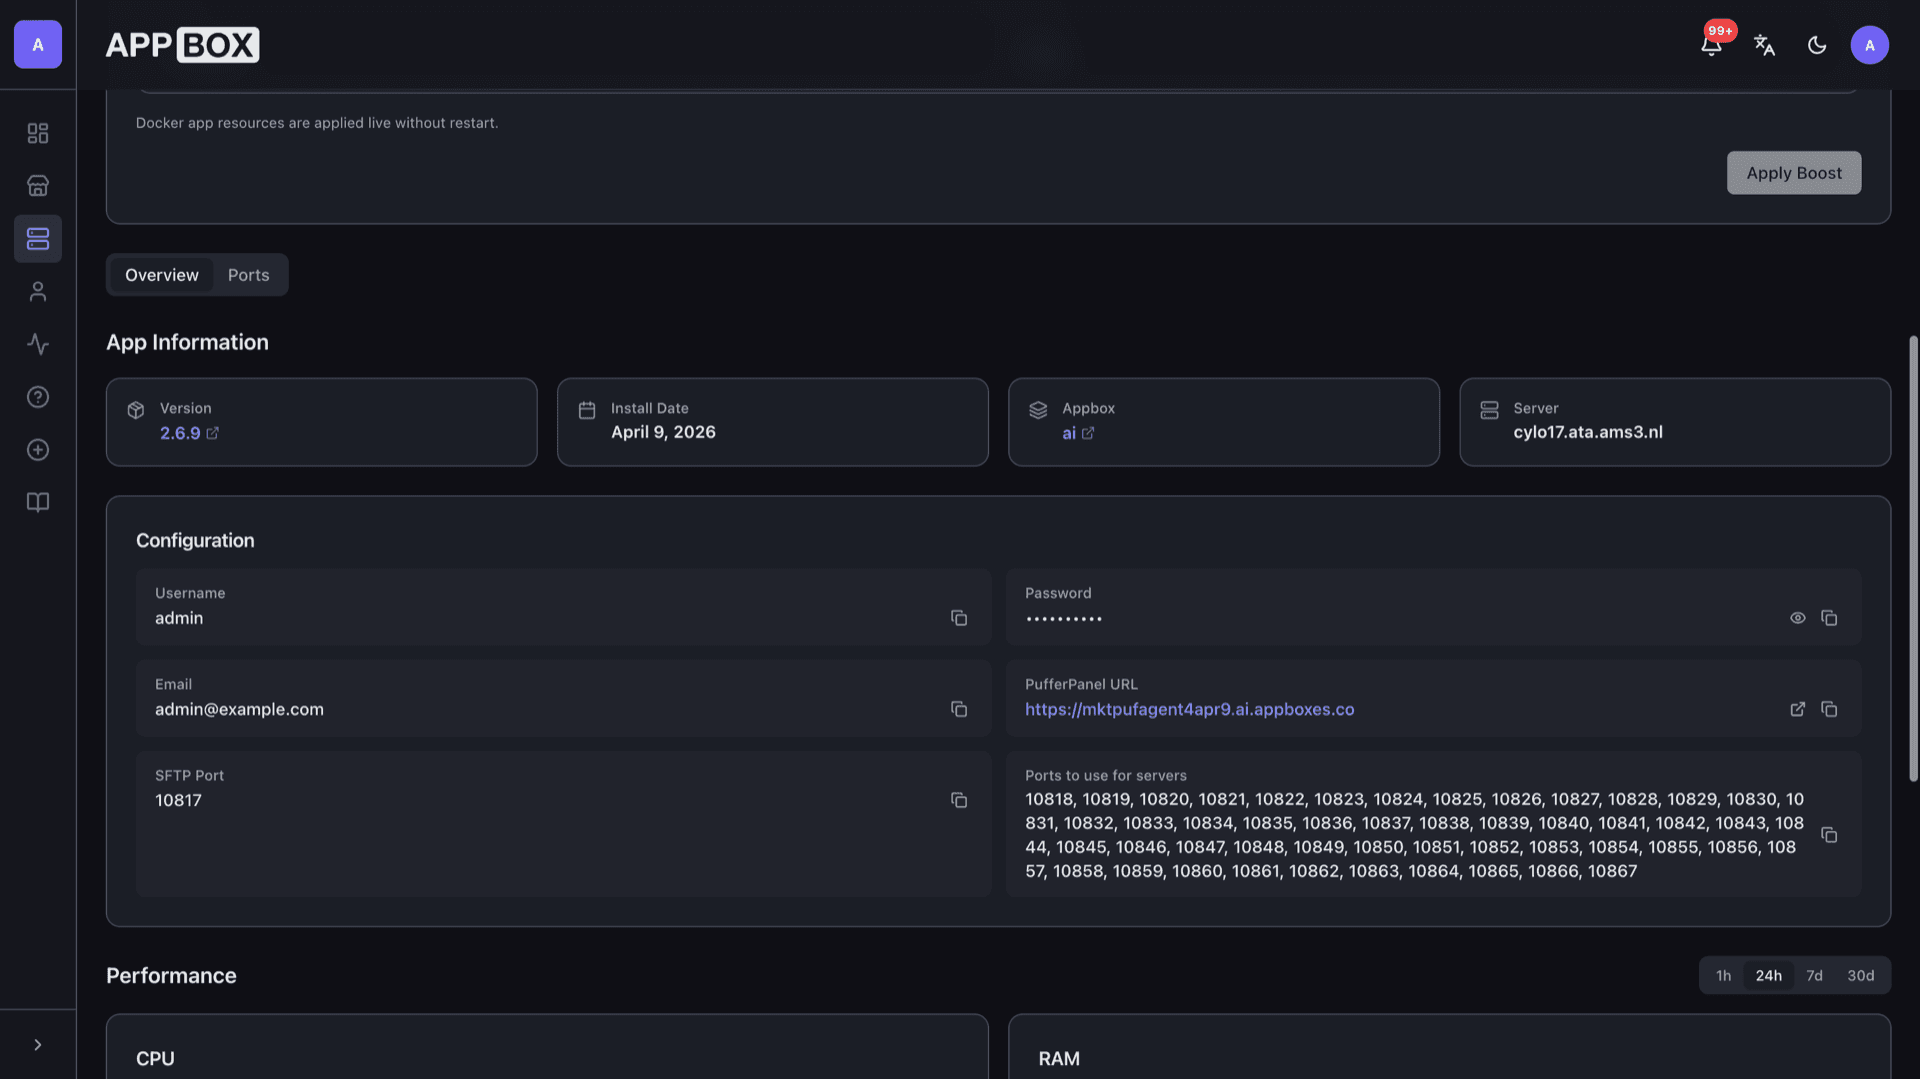This screenshot has width=1920, height=1079.
Task: Click the Apply Boost button
Action: pos(1794,173)
